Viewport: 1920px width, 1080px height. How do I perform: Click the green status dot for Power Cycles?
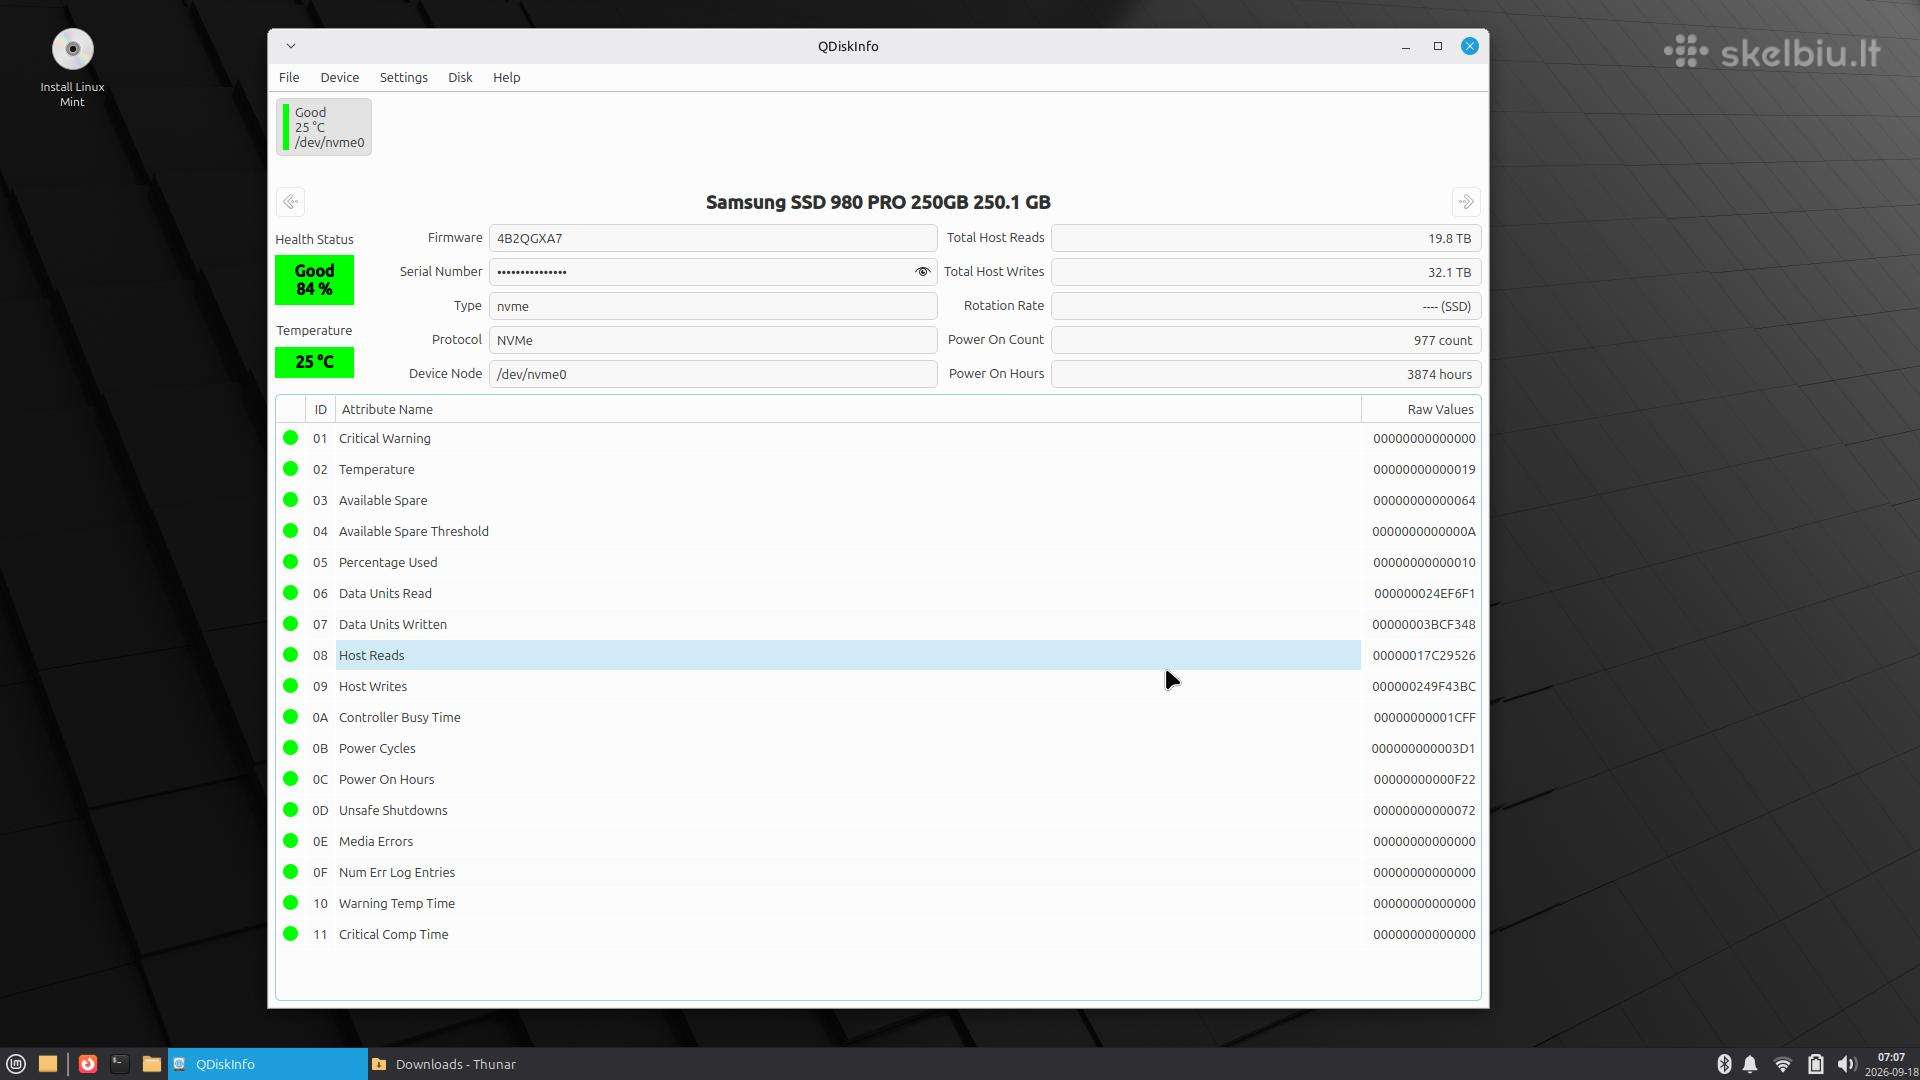(290, 748)
